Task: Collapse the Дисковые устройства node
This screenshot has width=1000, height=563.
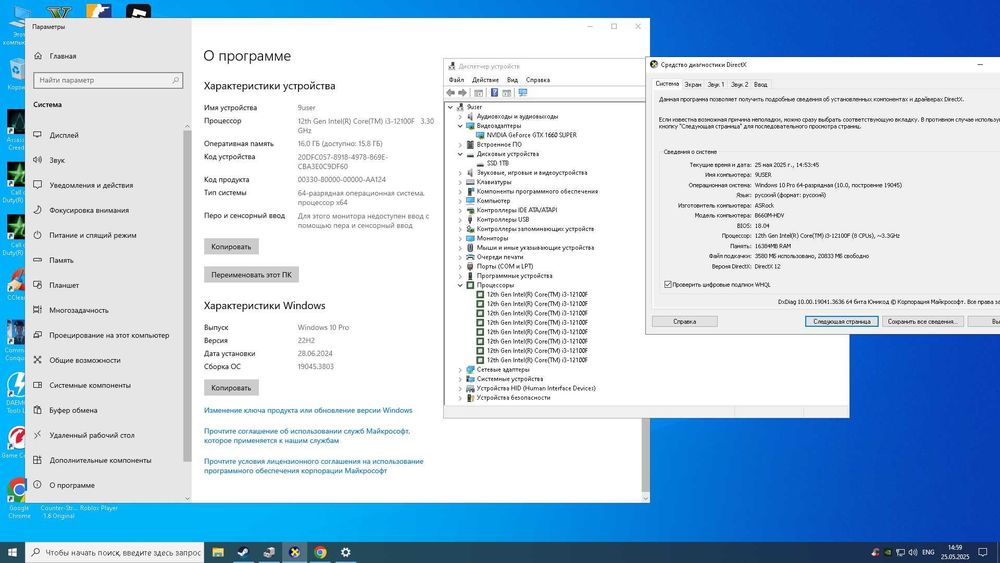Action: tap(460, 154)
